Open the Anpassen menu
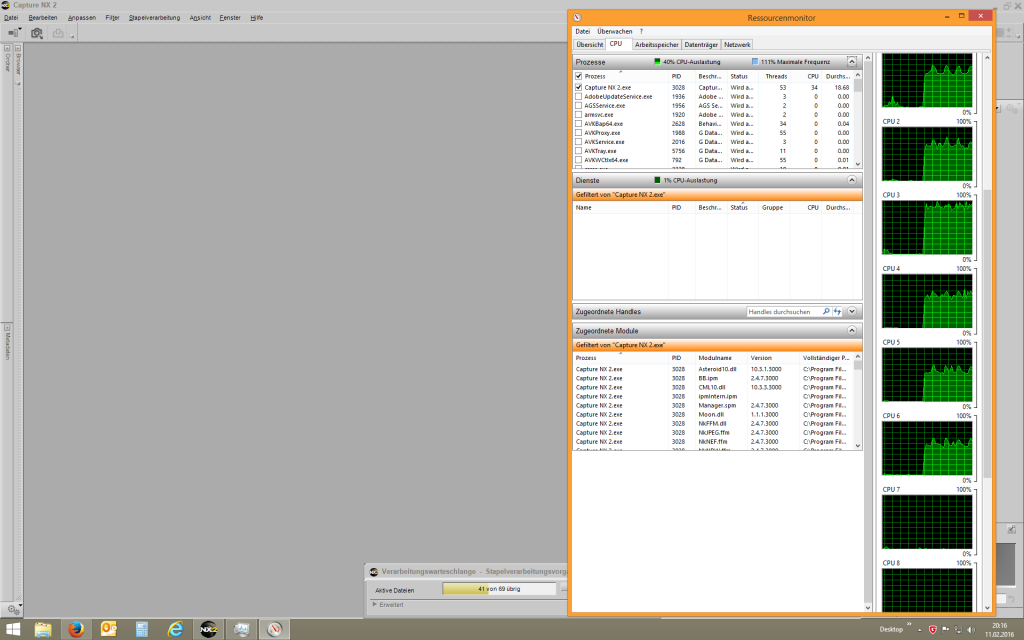1024x640 pixels. tap(82, 18)
